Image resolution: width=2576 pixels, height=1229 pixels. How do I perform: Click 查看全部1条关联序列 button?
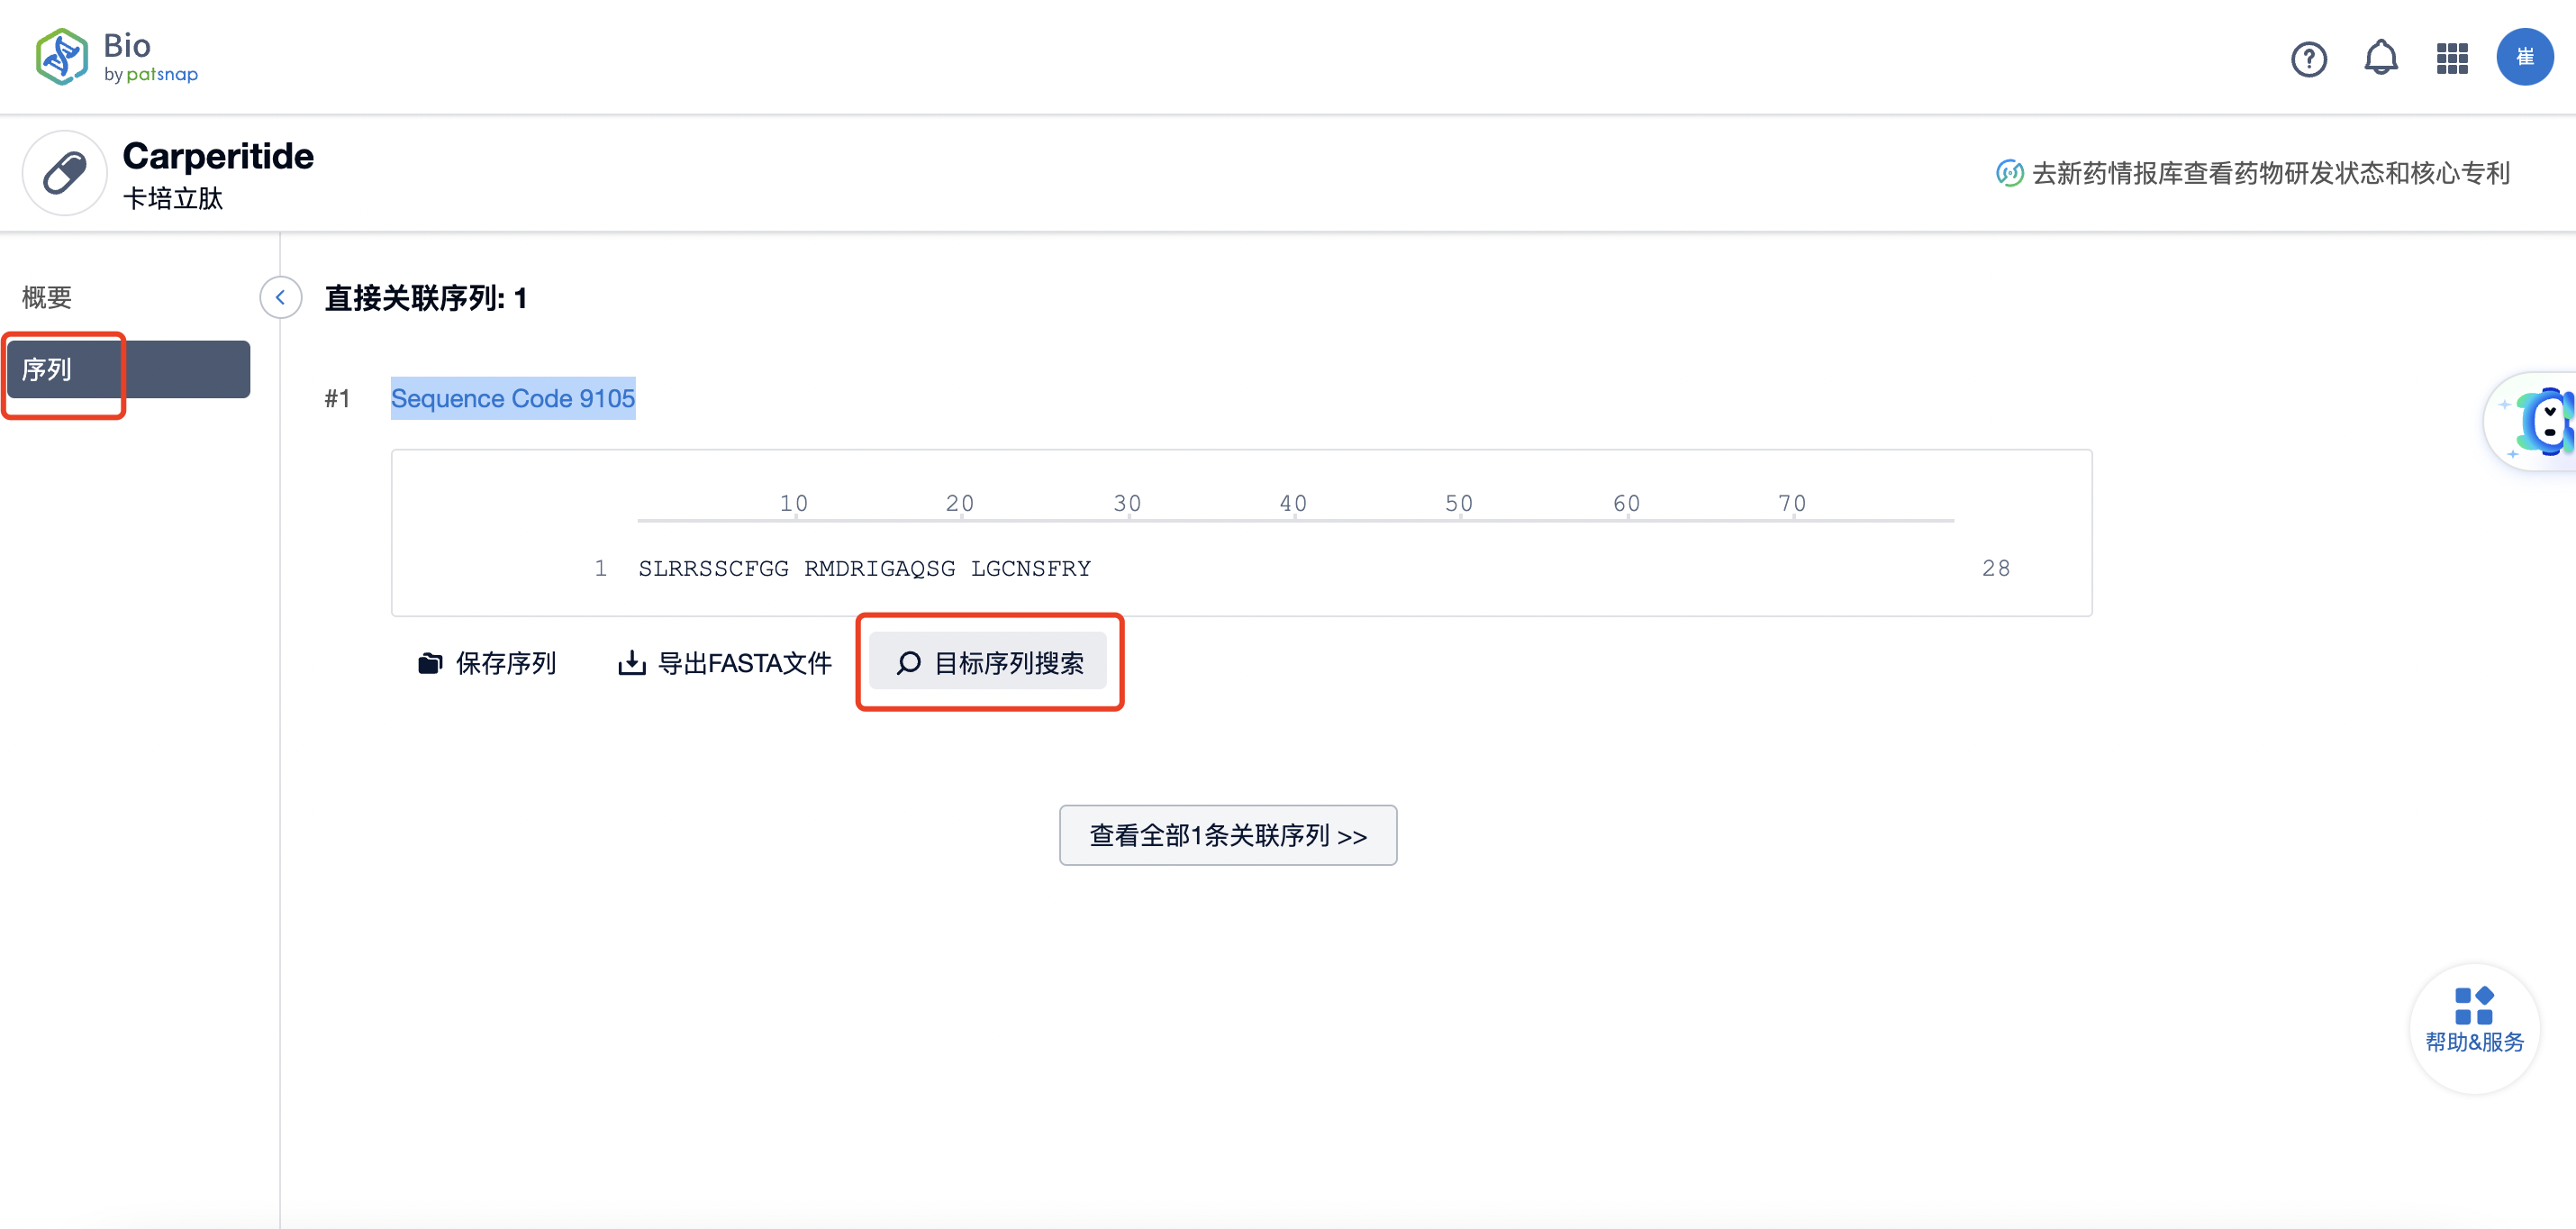(x=1227, y=835)
